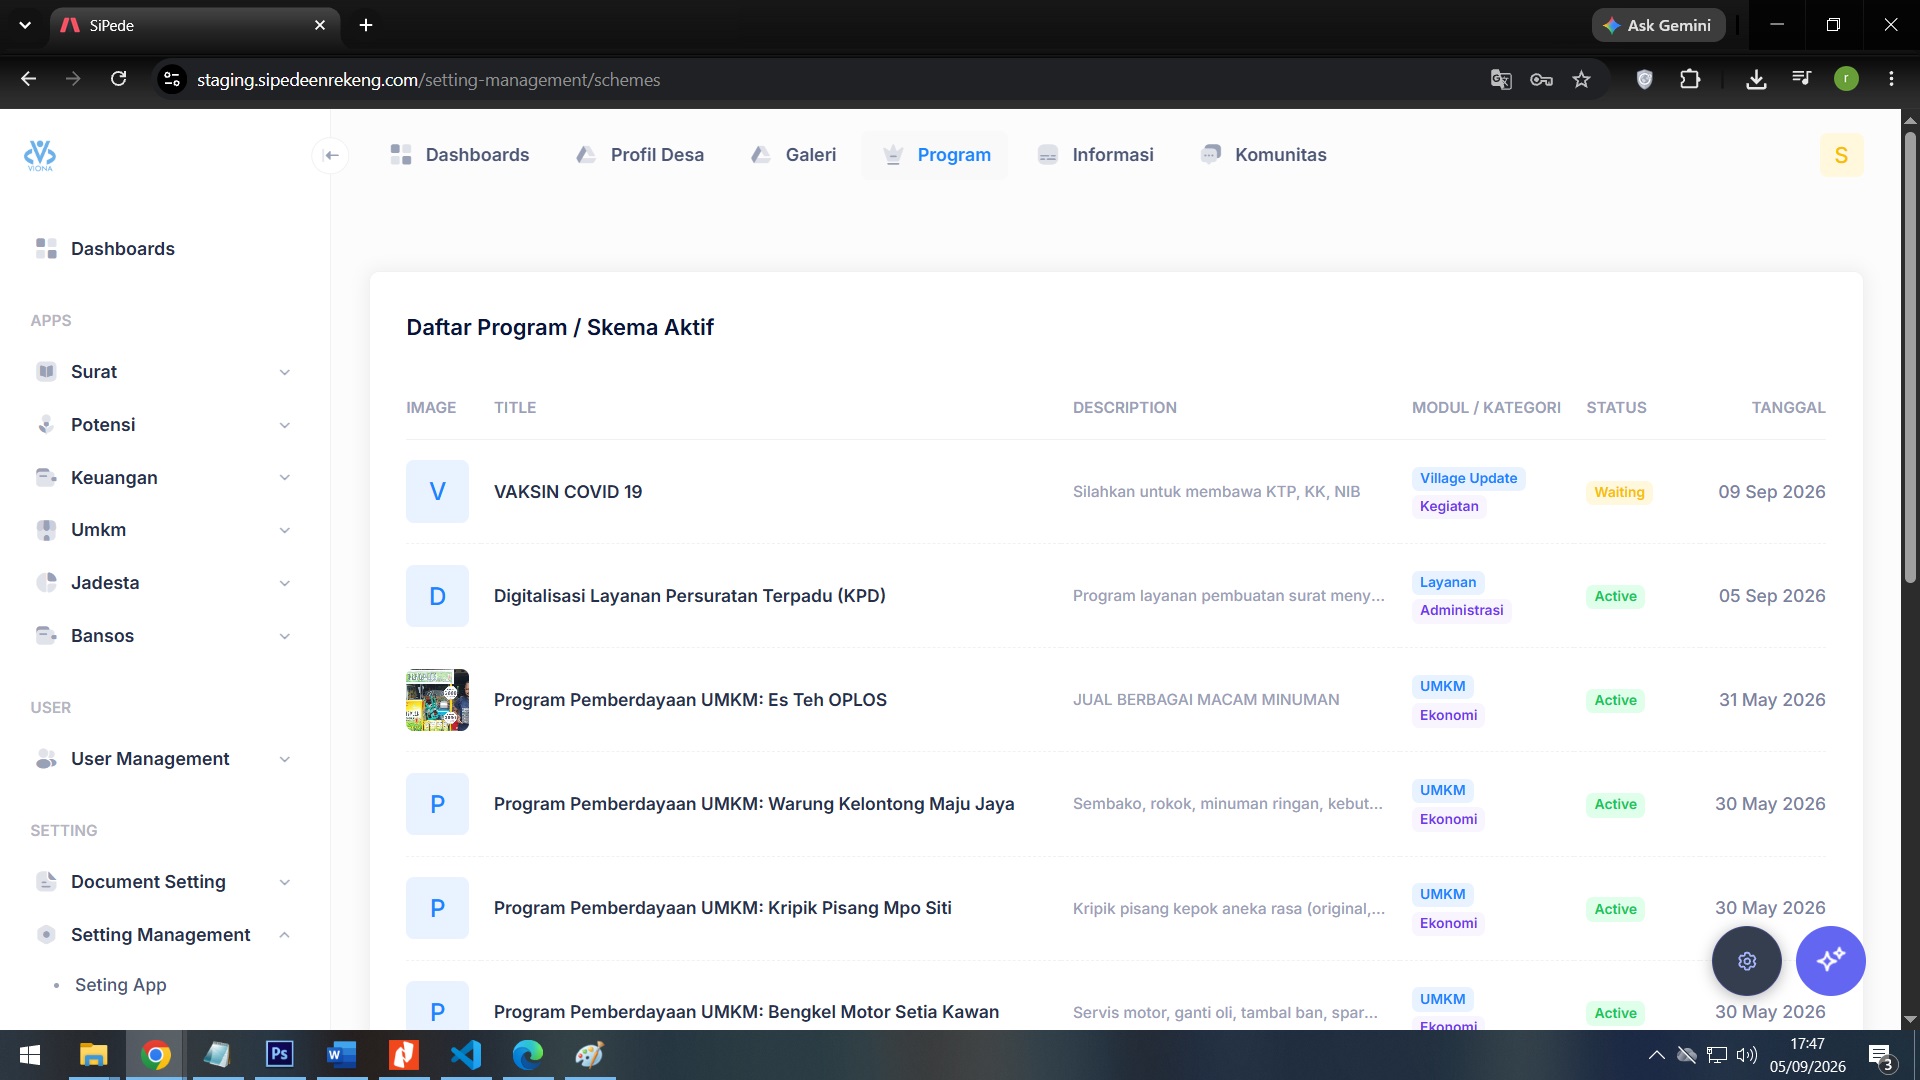The image size is (1920, 1080).
Task: Open the password manager key icon
Action: pos(1541,79)
